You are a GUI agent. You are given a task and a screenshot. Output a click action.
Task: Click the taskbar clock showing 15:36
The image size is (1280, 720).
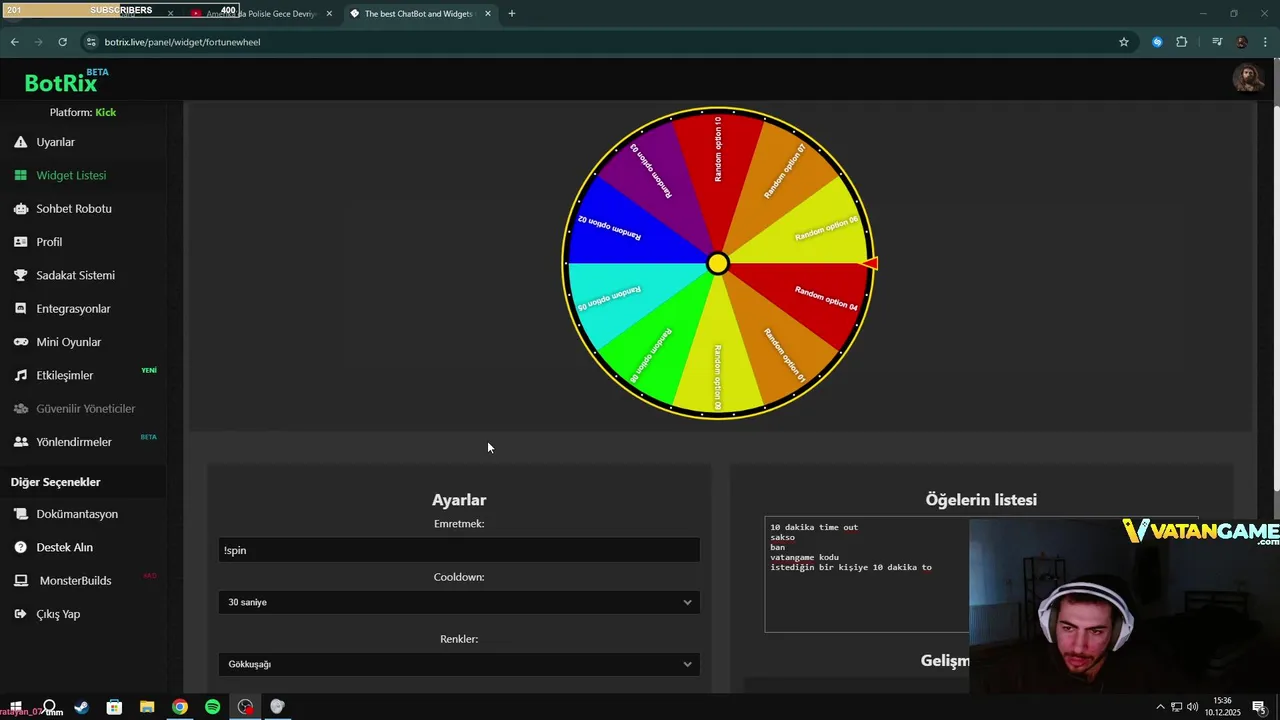point(1222,707)
